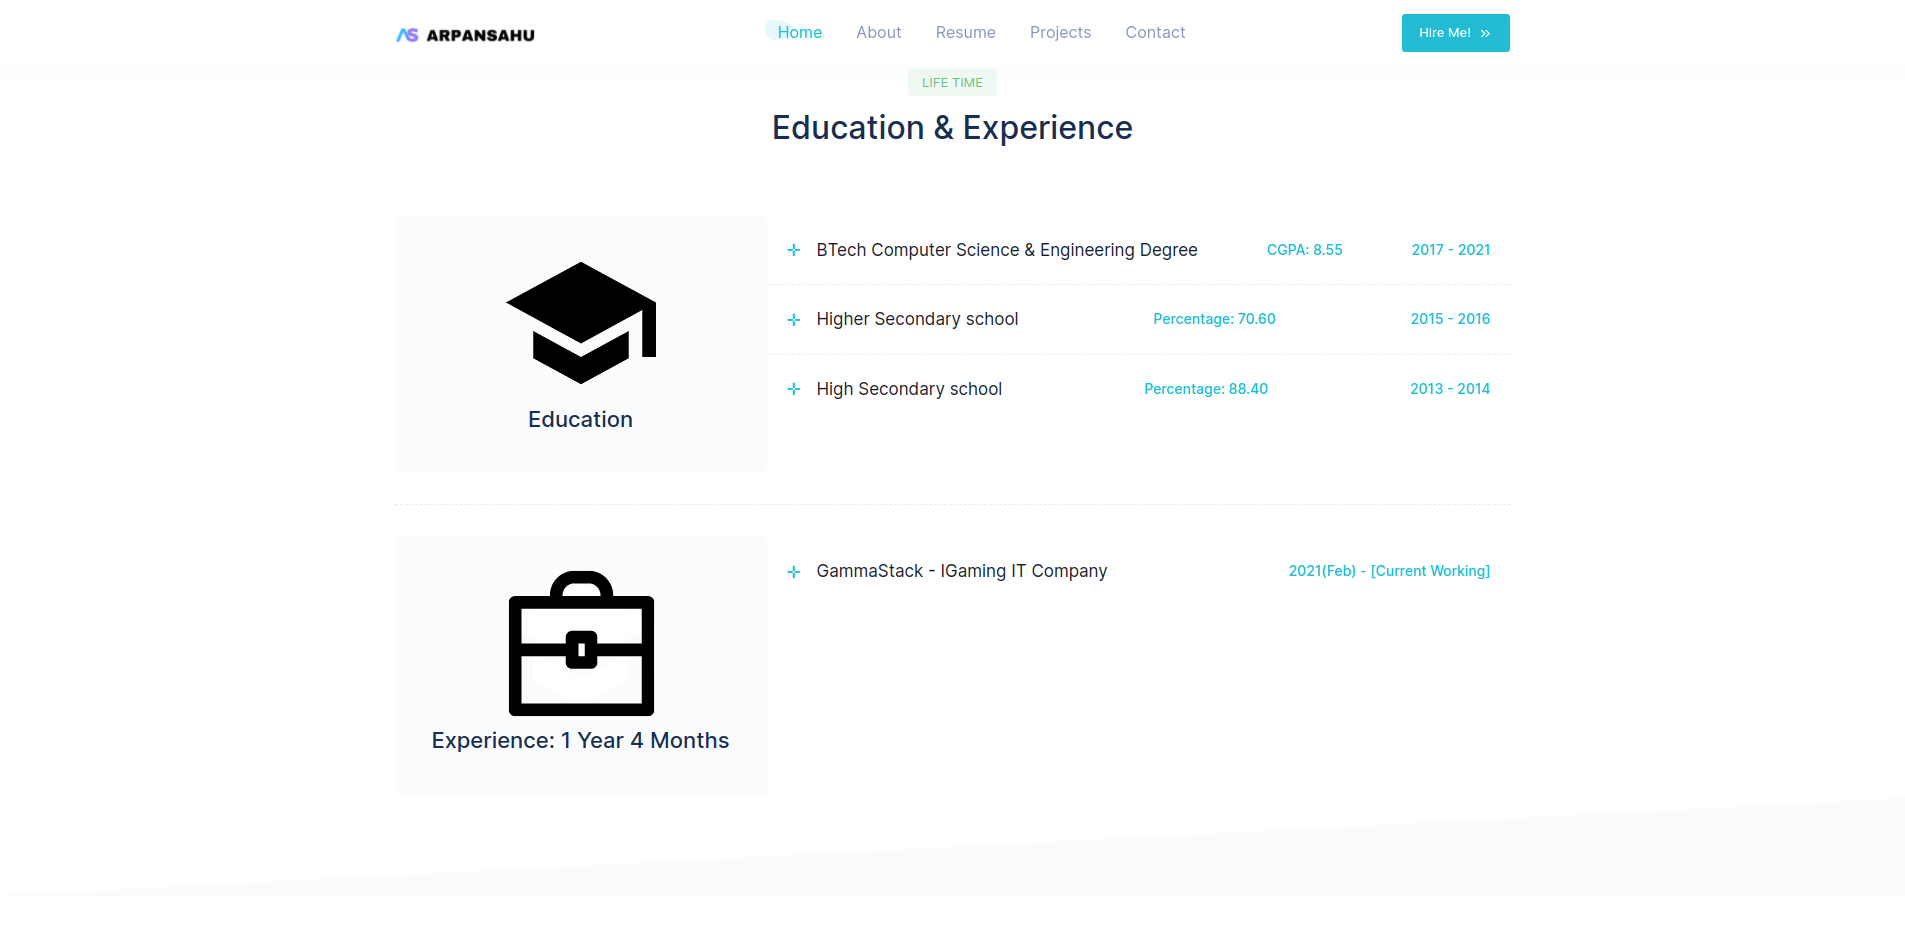Open the About section from navbar
Viewport: 1905px width, 948px height.
tap(878, 32)
